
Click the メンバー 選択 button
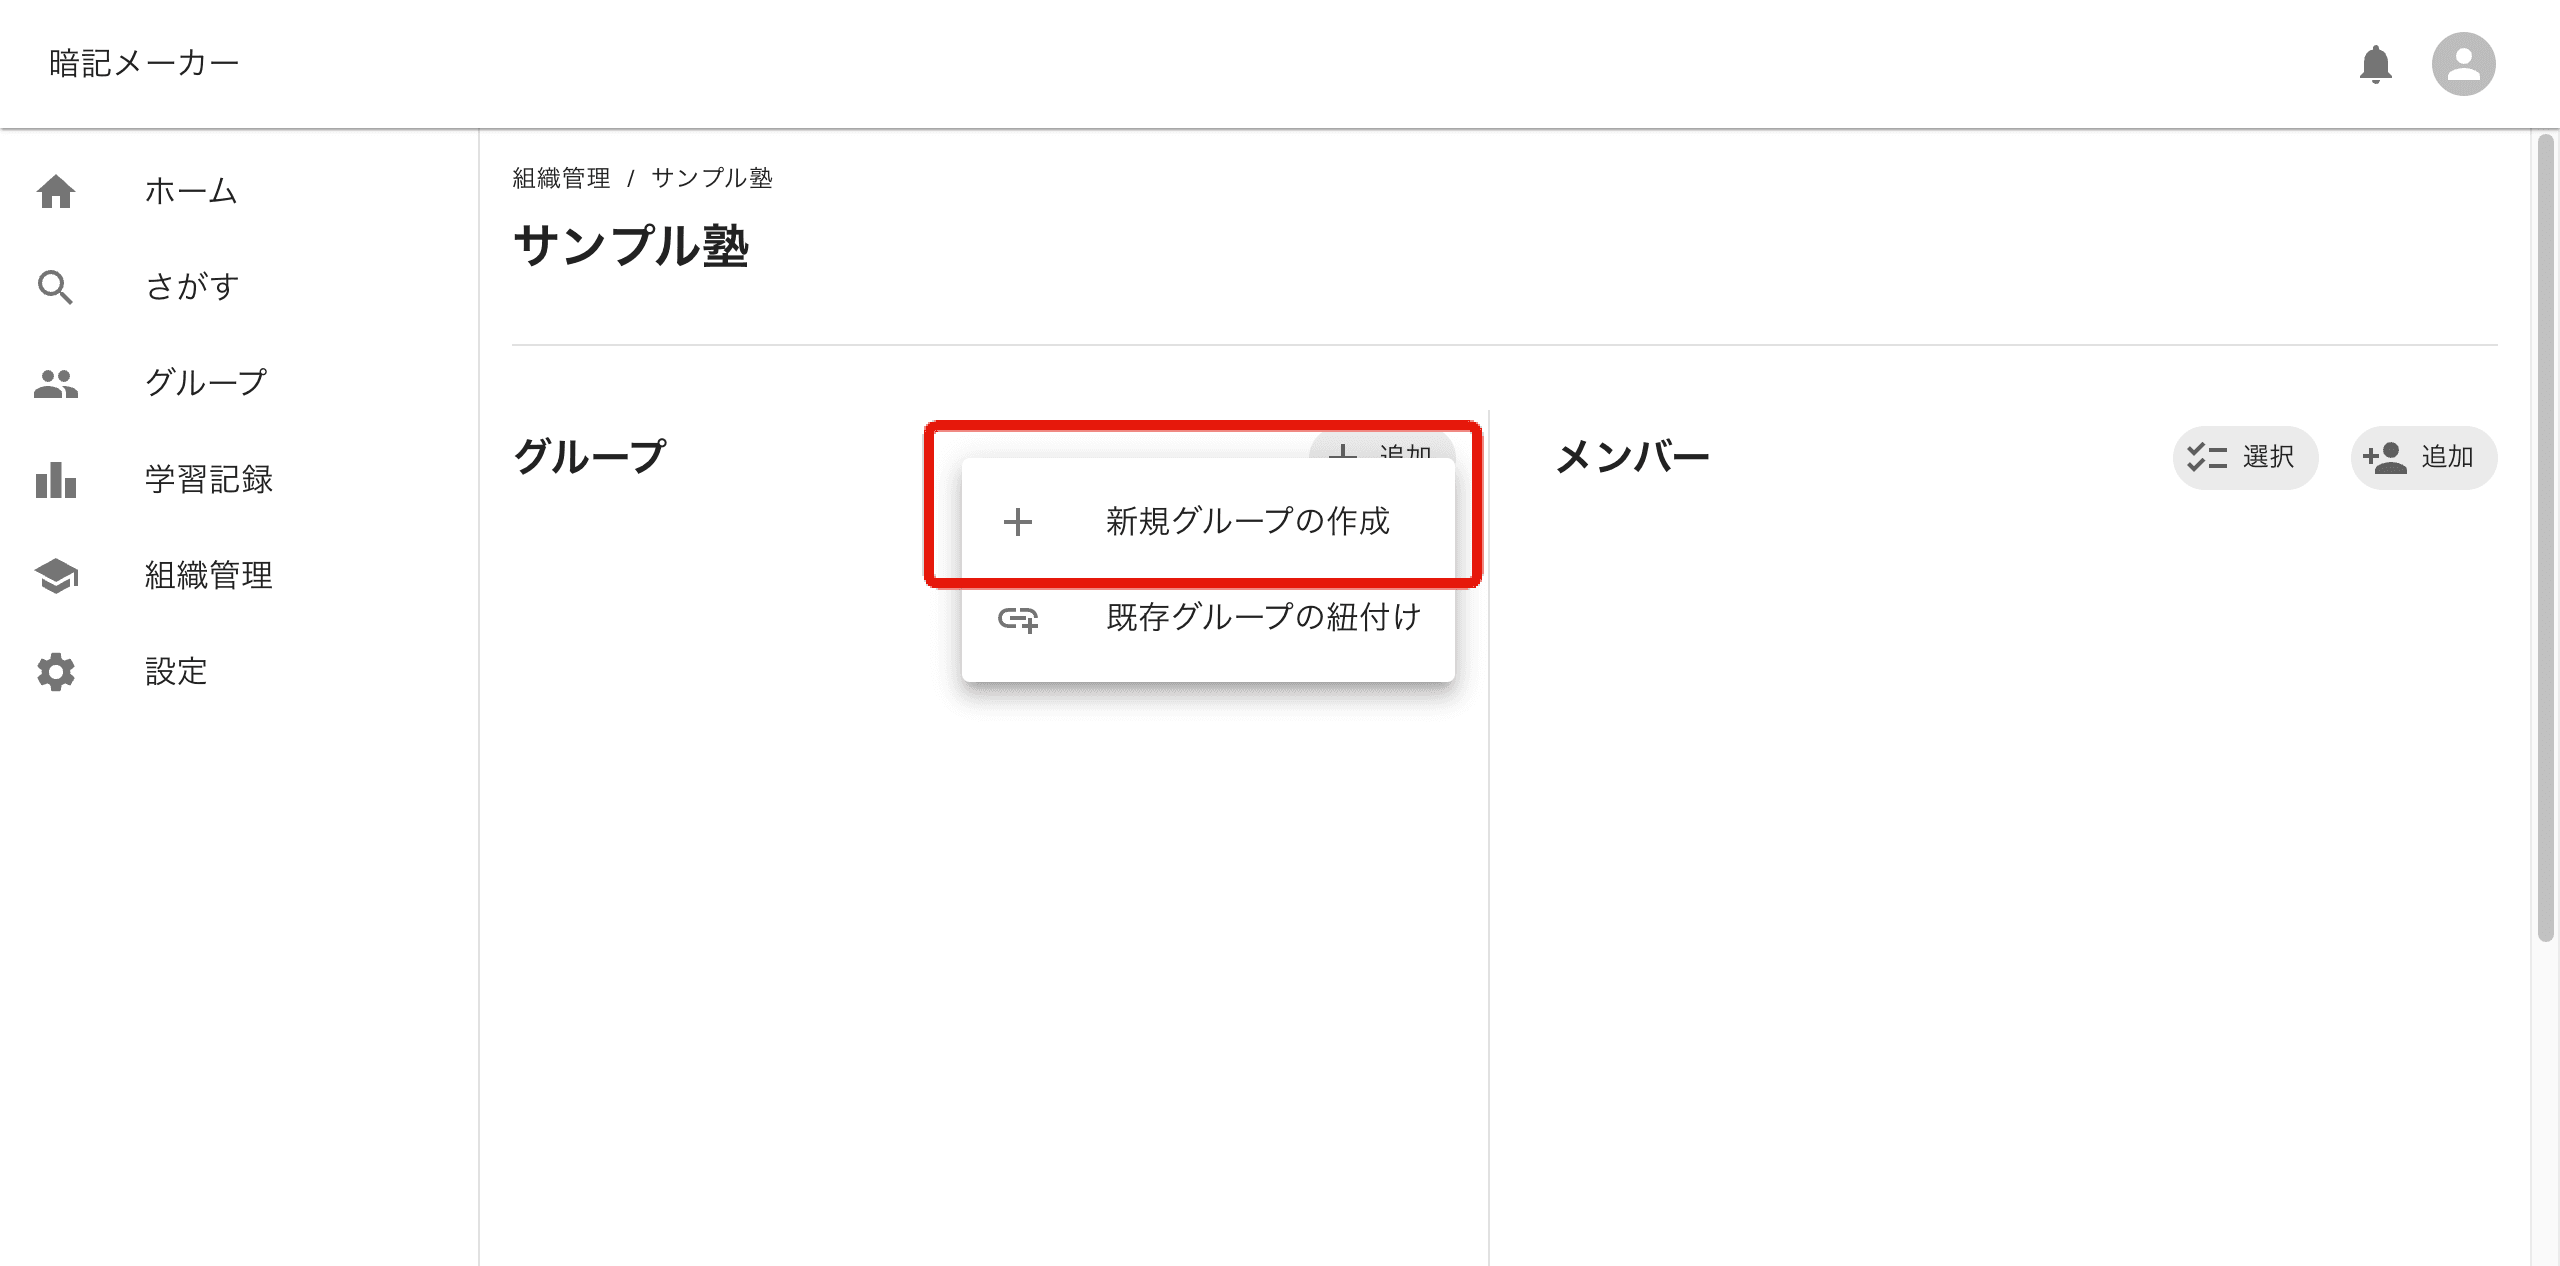pos(2245,457)
